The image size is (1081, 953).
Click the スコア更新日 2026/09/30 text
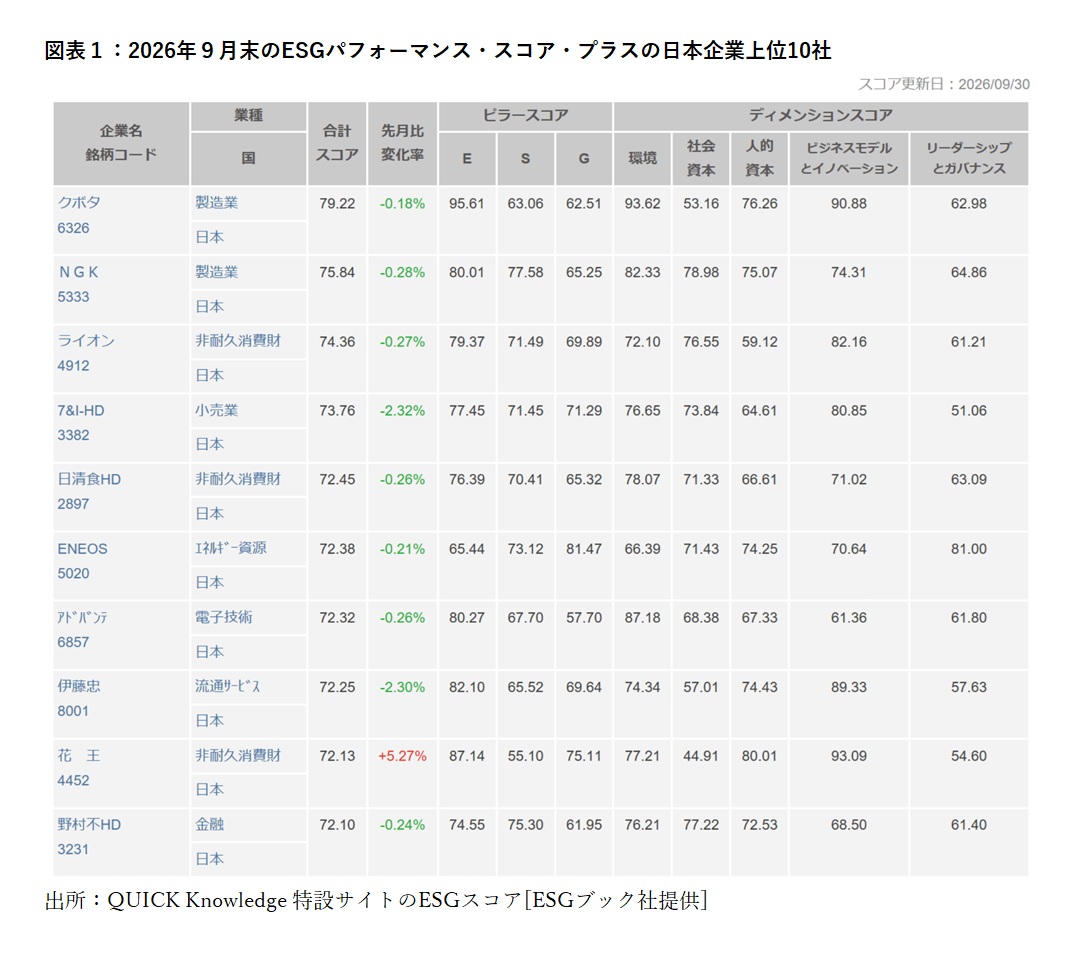(944, 84)
